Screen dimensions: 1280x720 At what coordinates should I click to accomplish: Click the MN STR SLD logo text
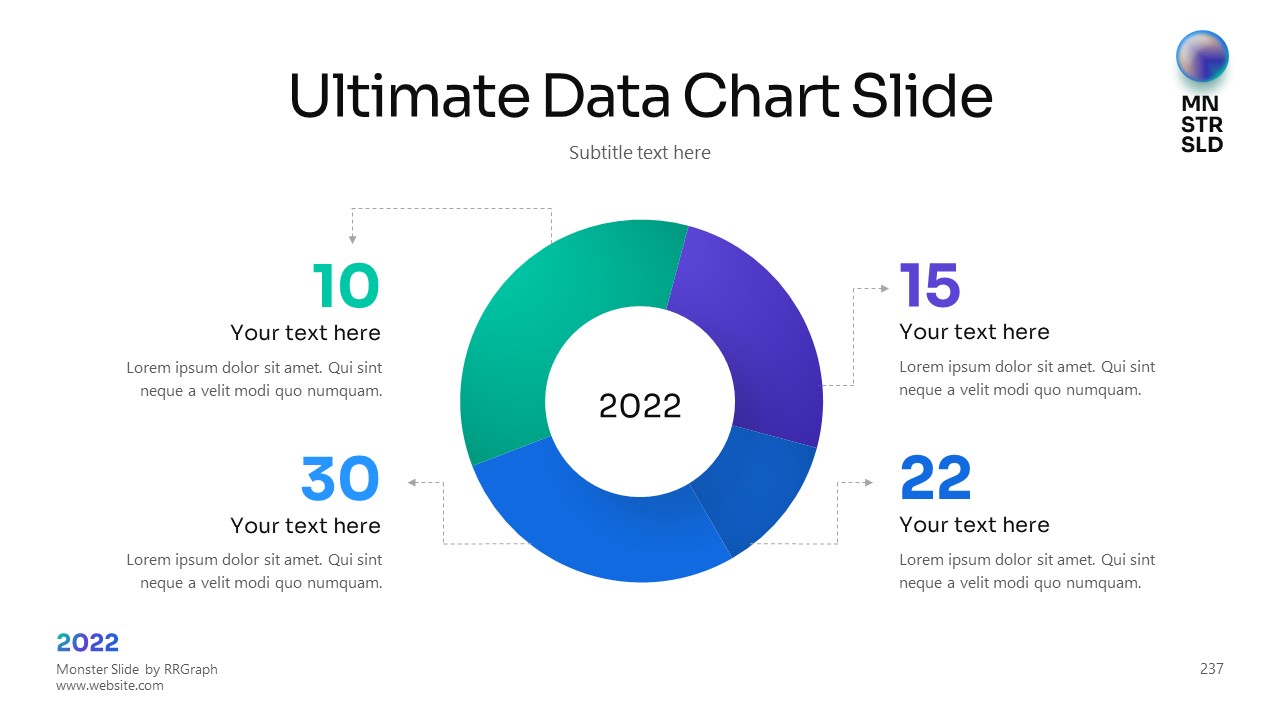point(1202,124)
